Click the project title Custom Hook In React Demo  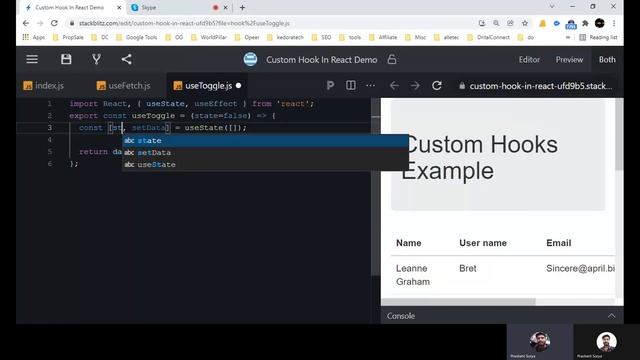coord(322,60)
